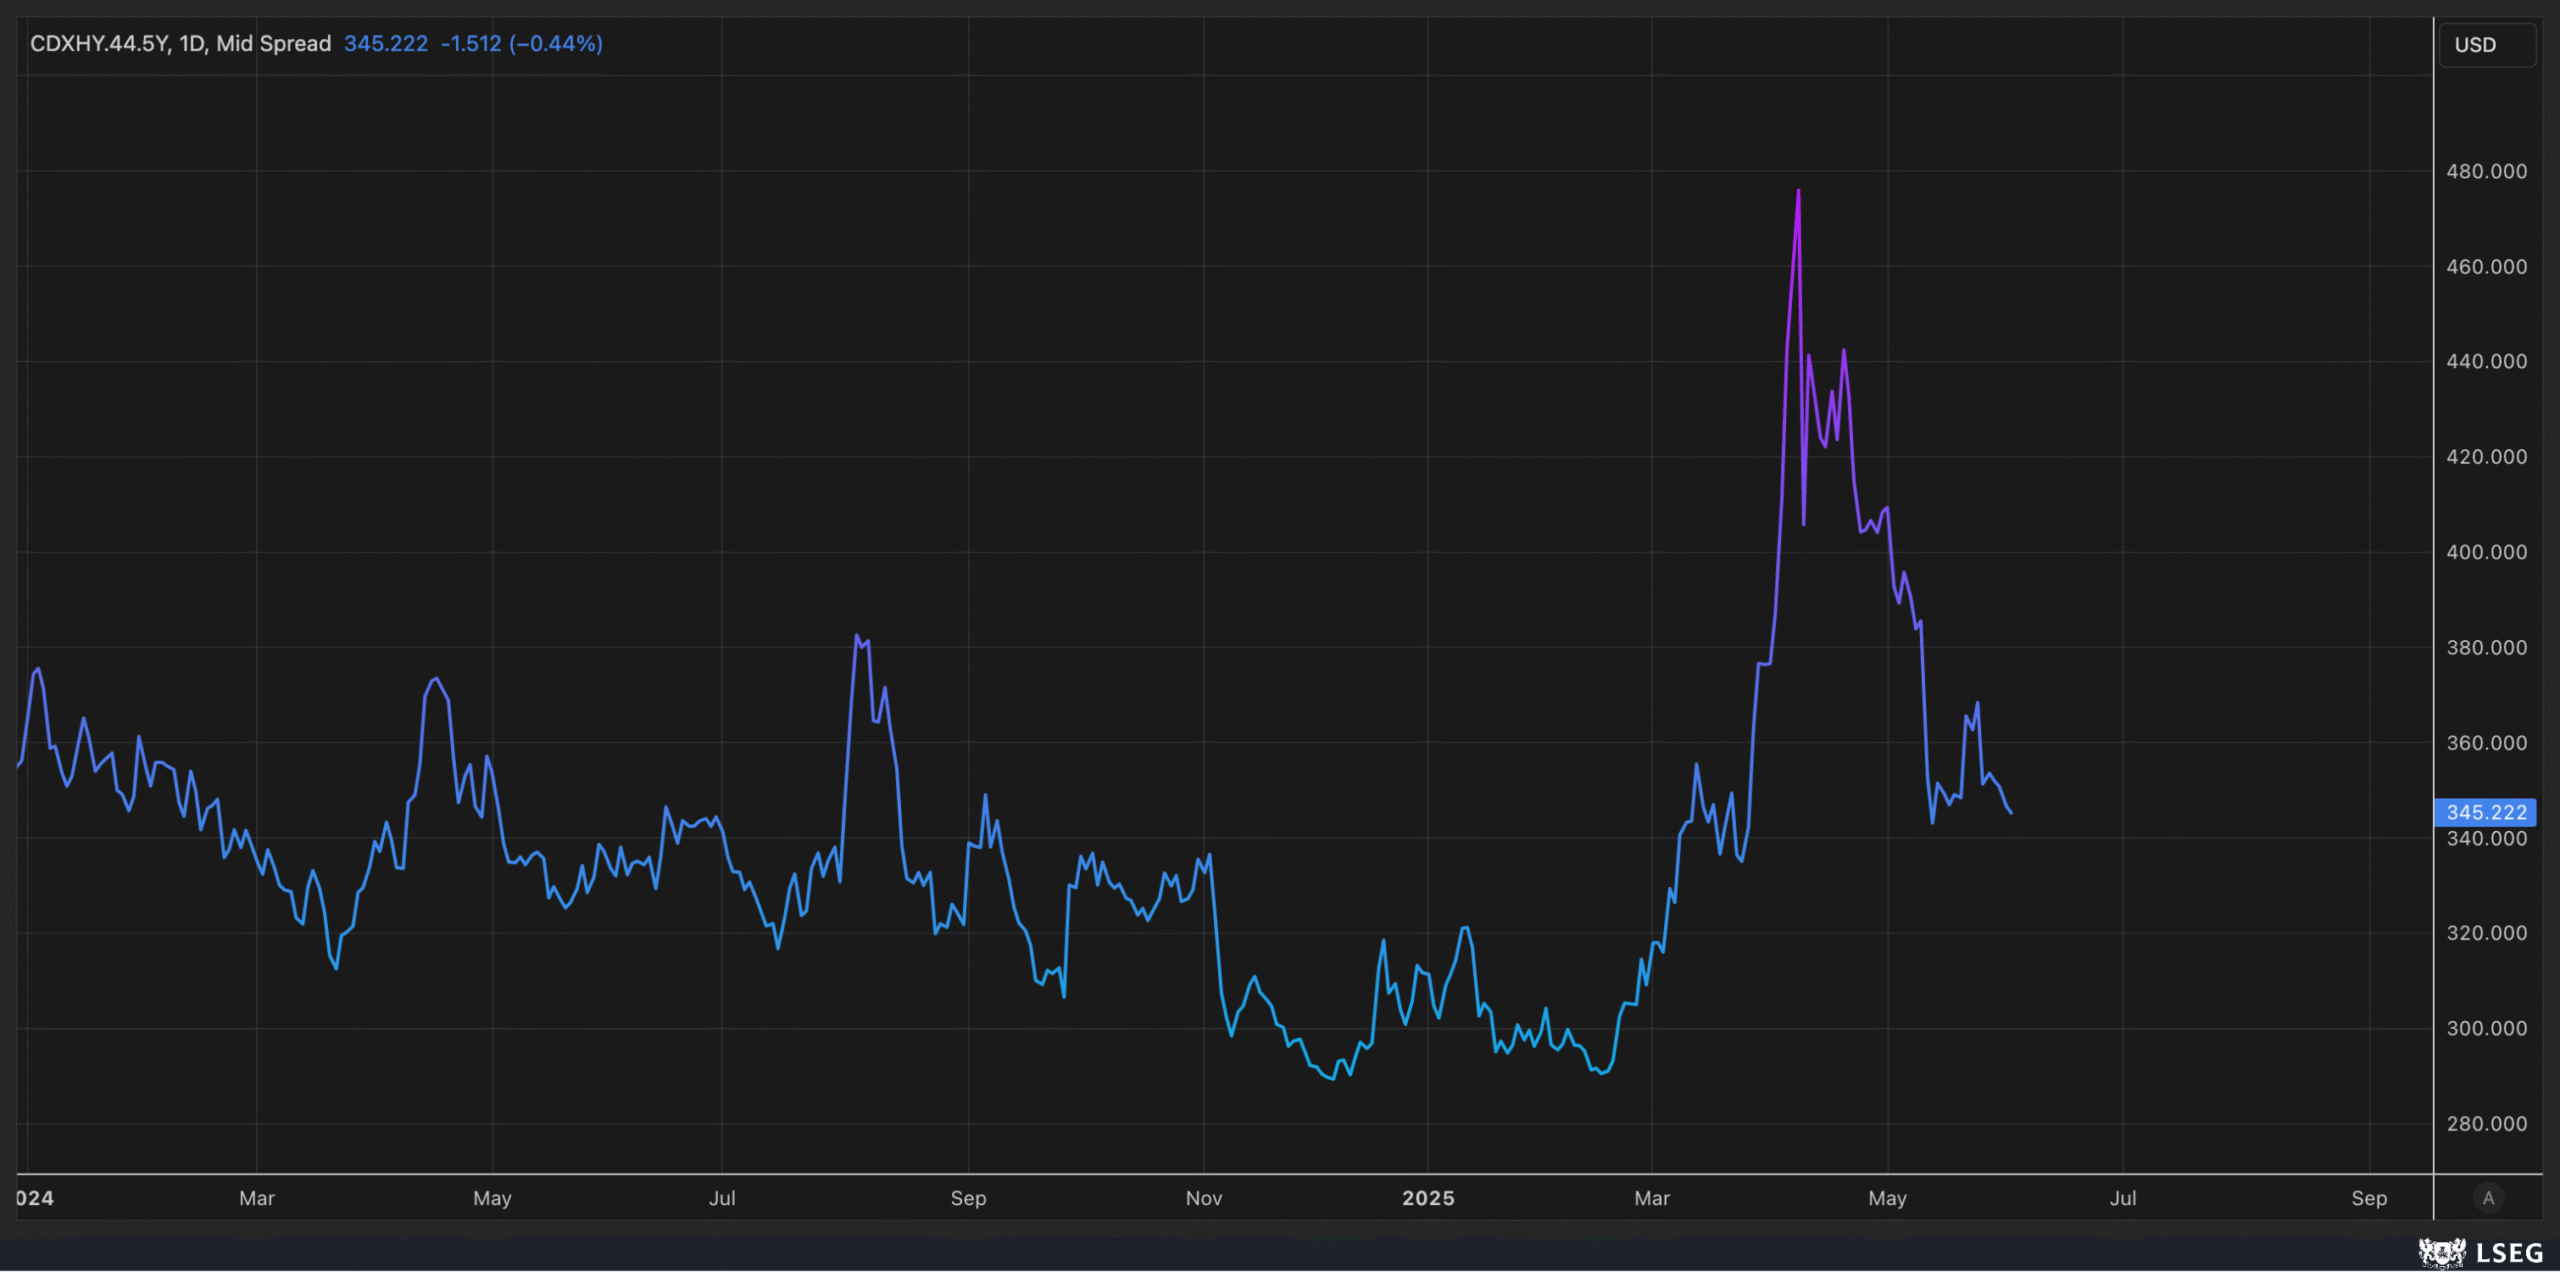
Task: Click the change value -1.512 (−0.44%)
Action: tap(521, 44)
